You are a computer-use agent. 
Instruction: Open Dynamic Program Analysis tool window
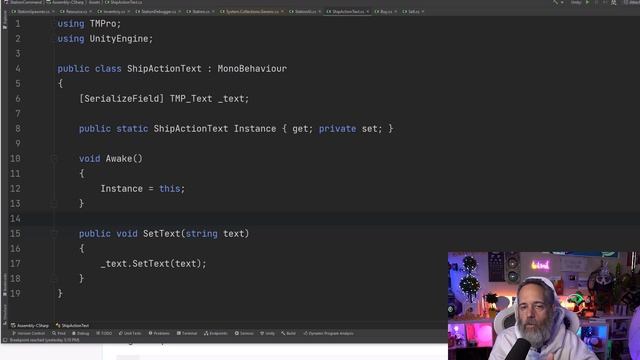point(329,333)
